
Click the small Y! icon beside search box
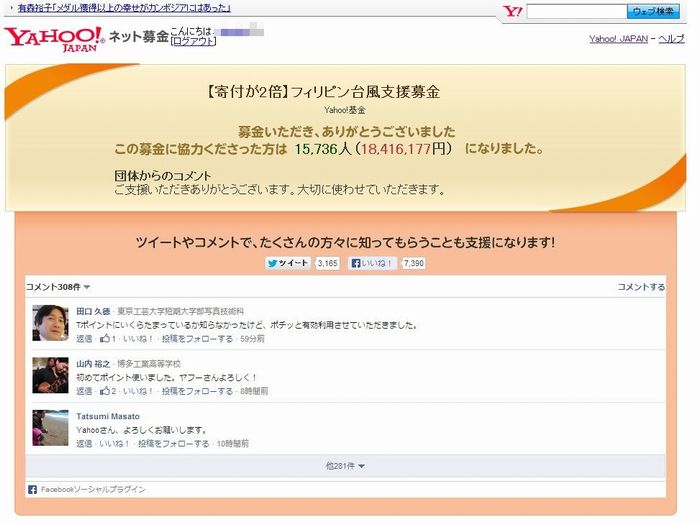click(512, 11)
